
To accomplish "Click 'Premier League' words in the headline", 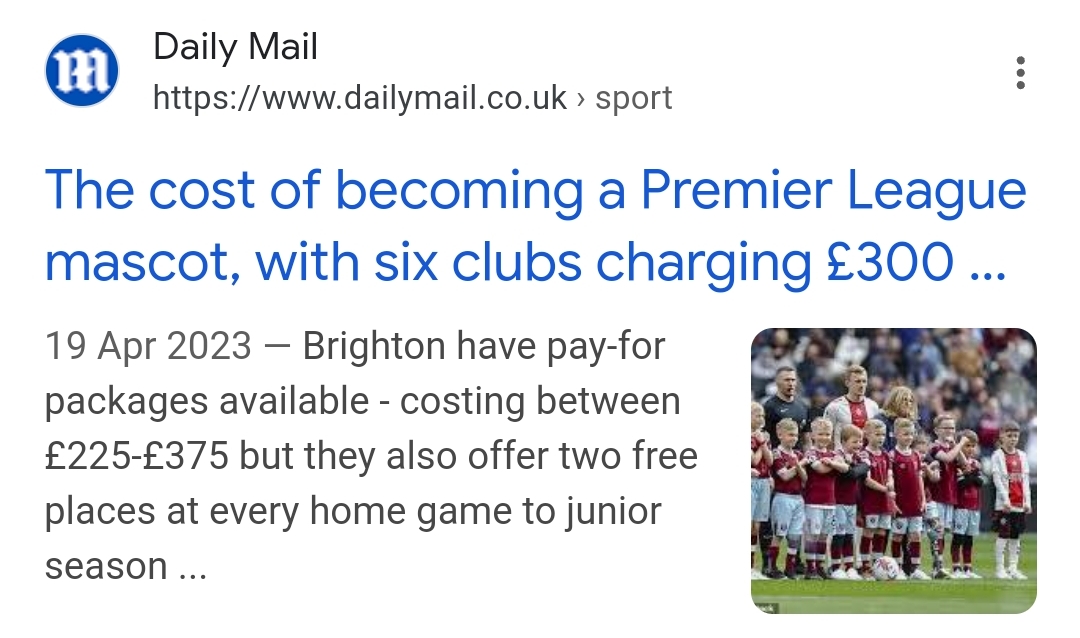I will (x=833, y=191).
